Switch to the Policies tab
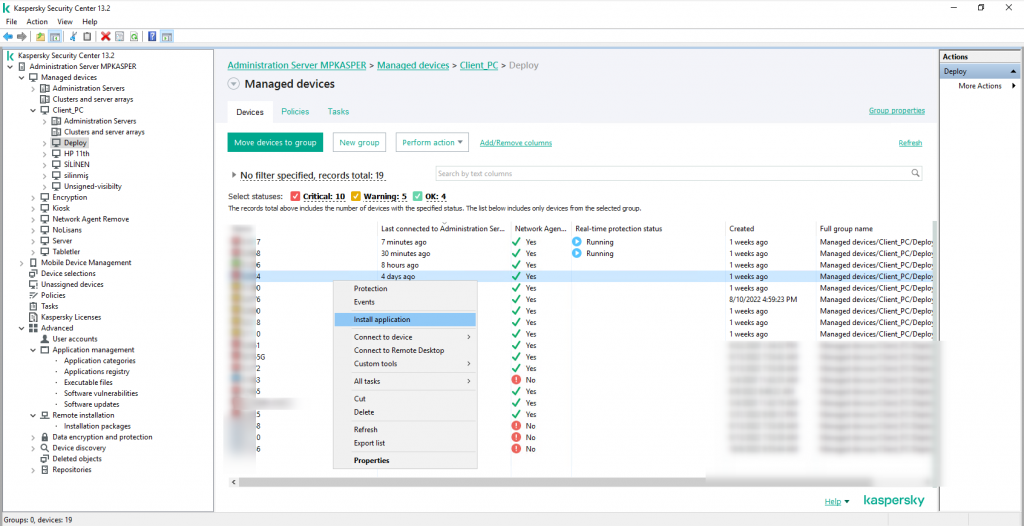Viewport: 1024px width, 526px height. click(295, 112)
